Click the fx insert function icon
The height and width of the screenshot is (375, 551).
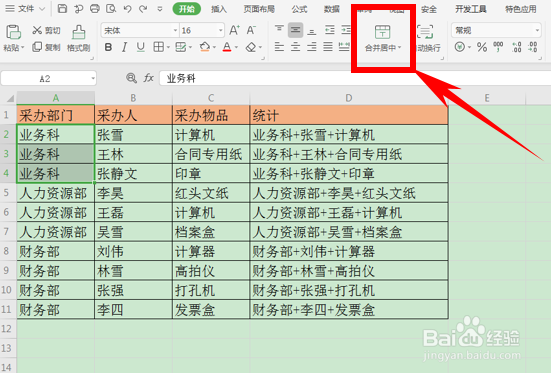coord(149,78)
